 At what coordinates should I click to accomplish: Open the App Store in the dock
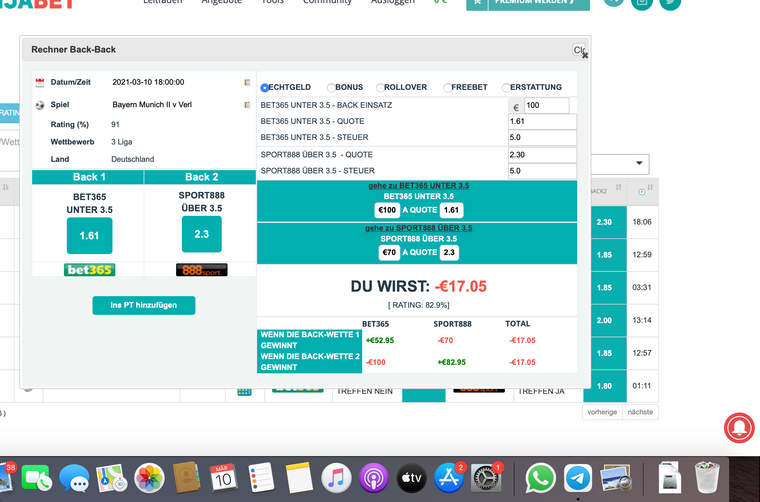tap(449, 479)
